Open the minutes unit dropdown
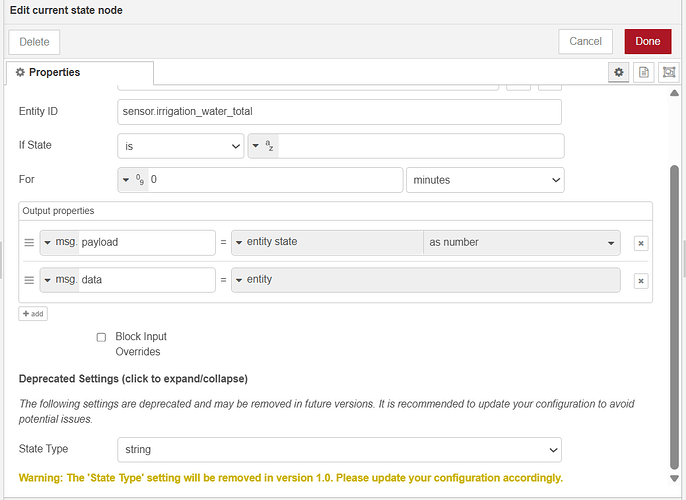This screenshot has height=500, width=686. (485, 180)
